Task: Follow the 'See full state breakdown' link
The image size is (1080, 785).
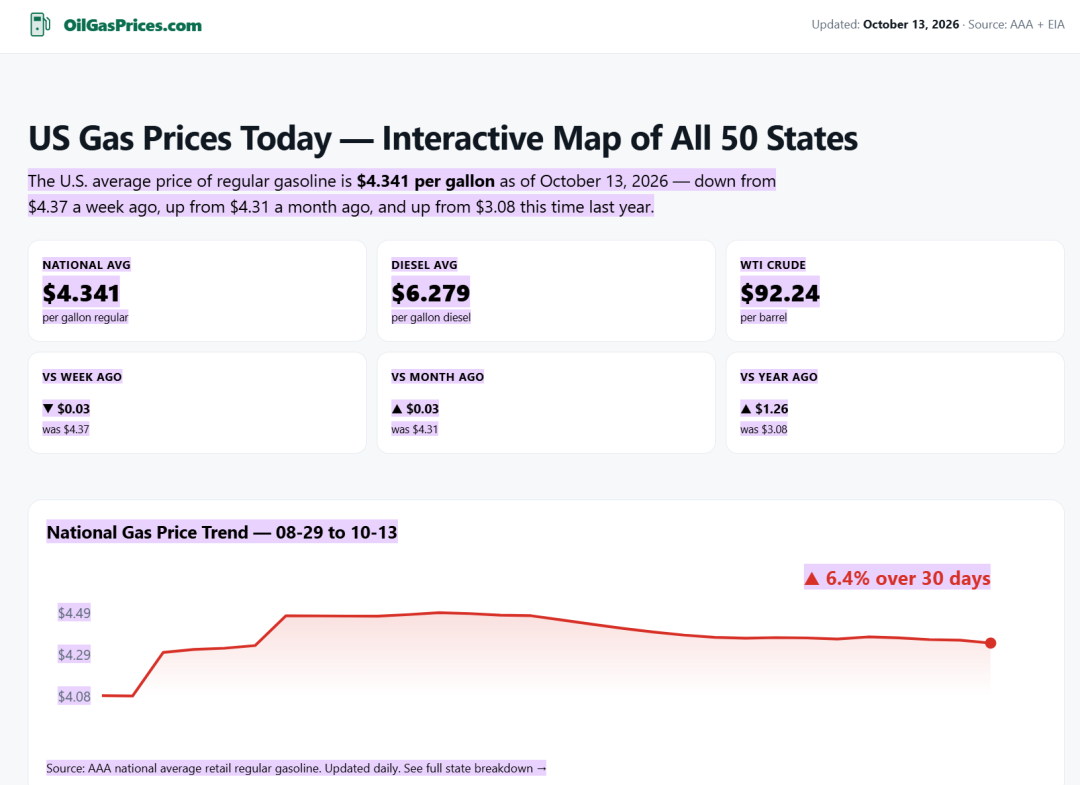Action: pos(475,768)
